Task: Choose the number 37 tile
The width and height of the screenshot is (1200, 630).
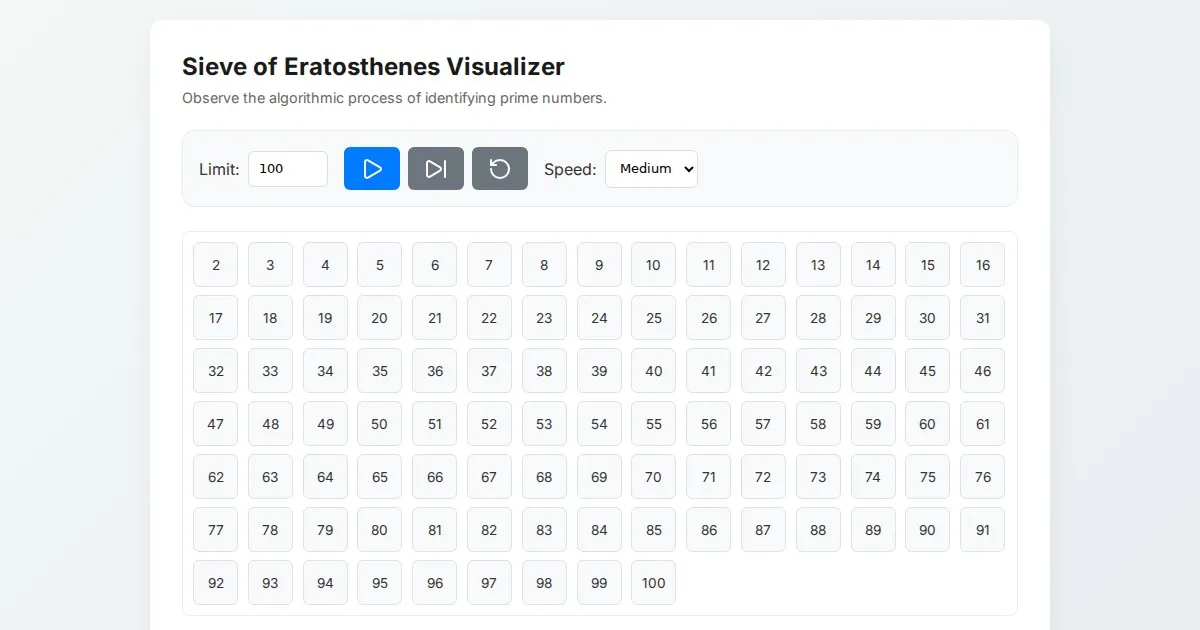Action: pyautogui.click(x=489, y=371)
